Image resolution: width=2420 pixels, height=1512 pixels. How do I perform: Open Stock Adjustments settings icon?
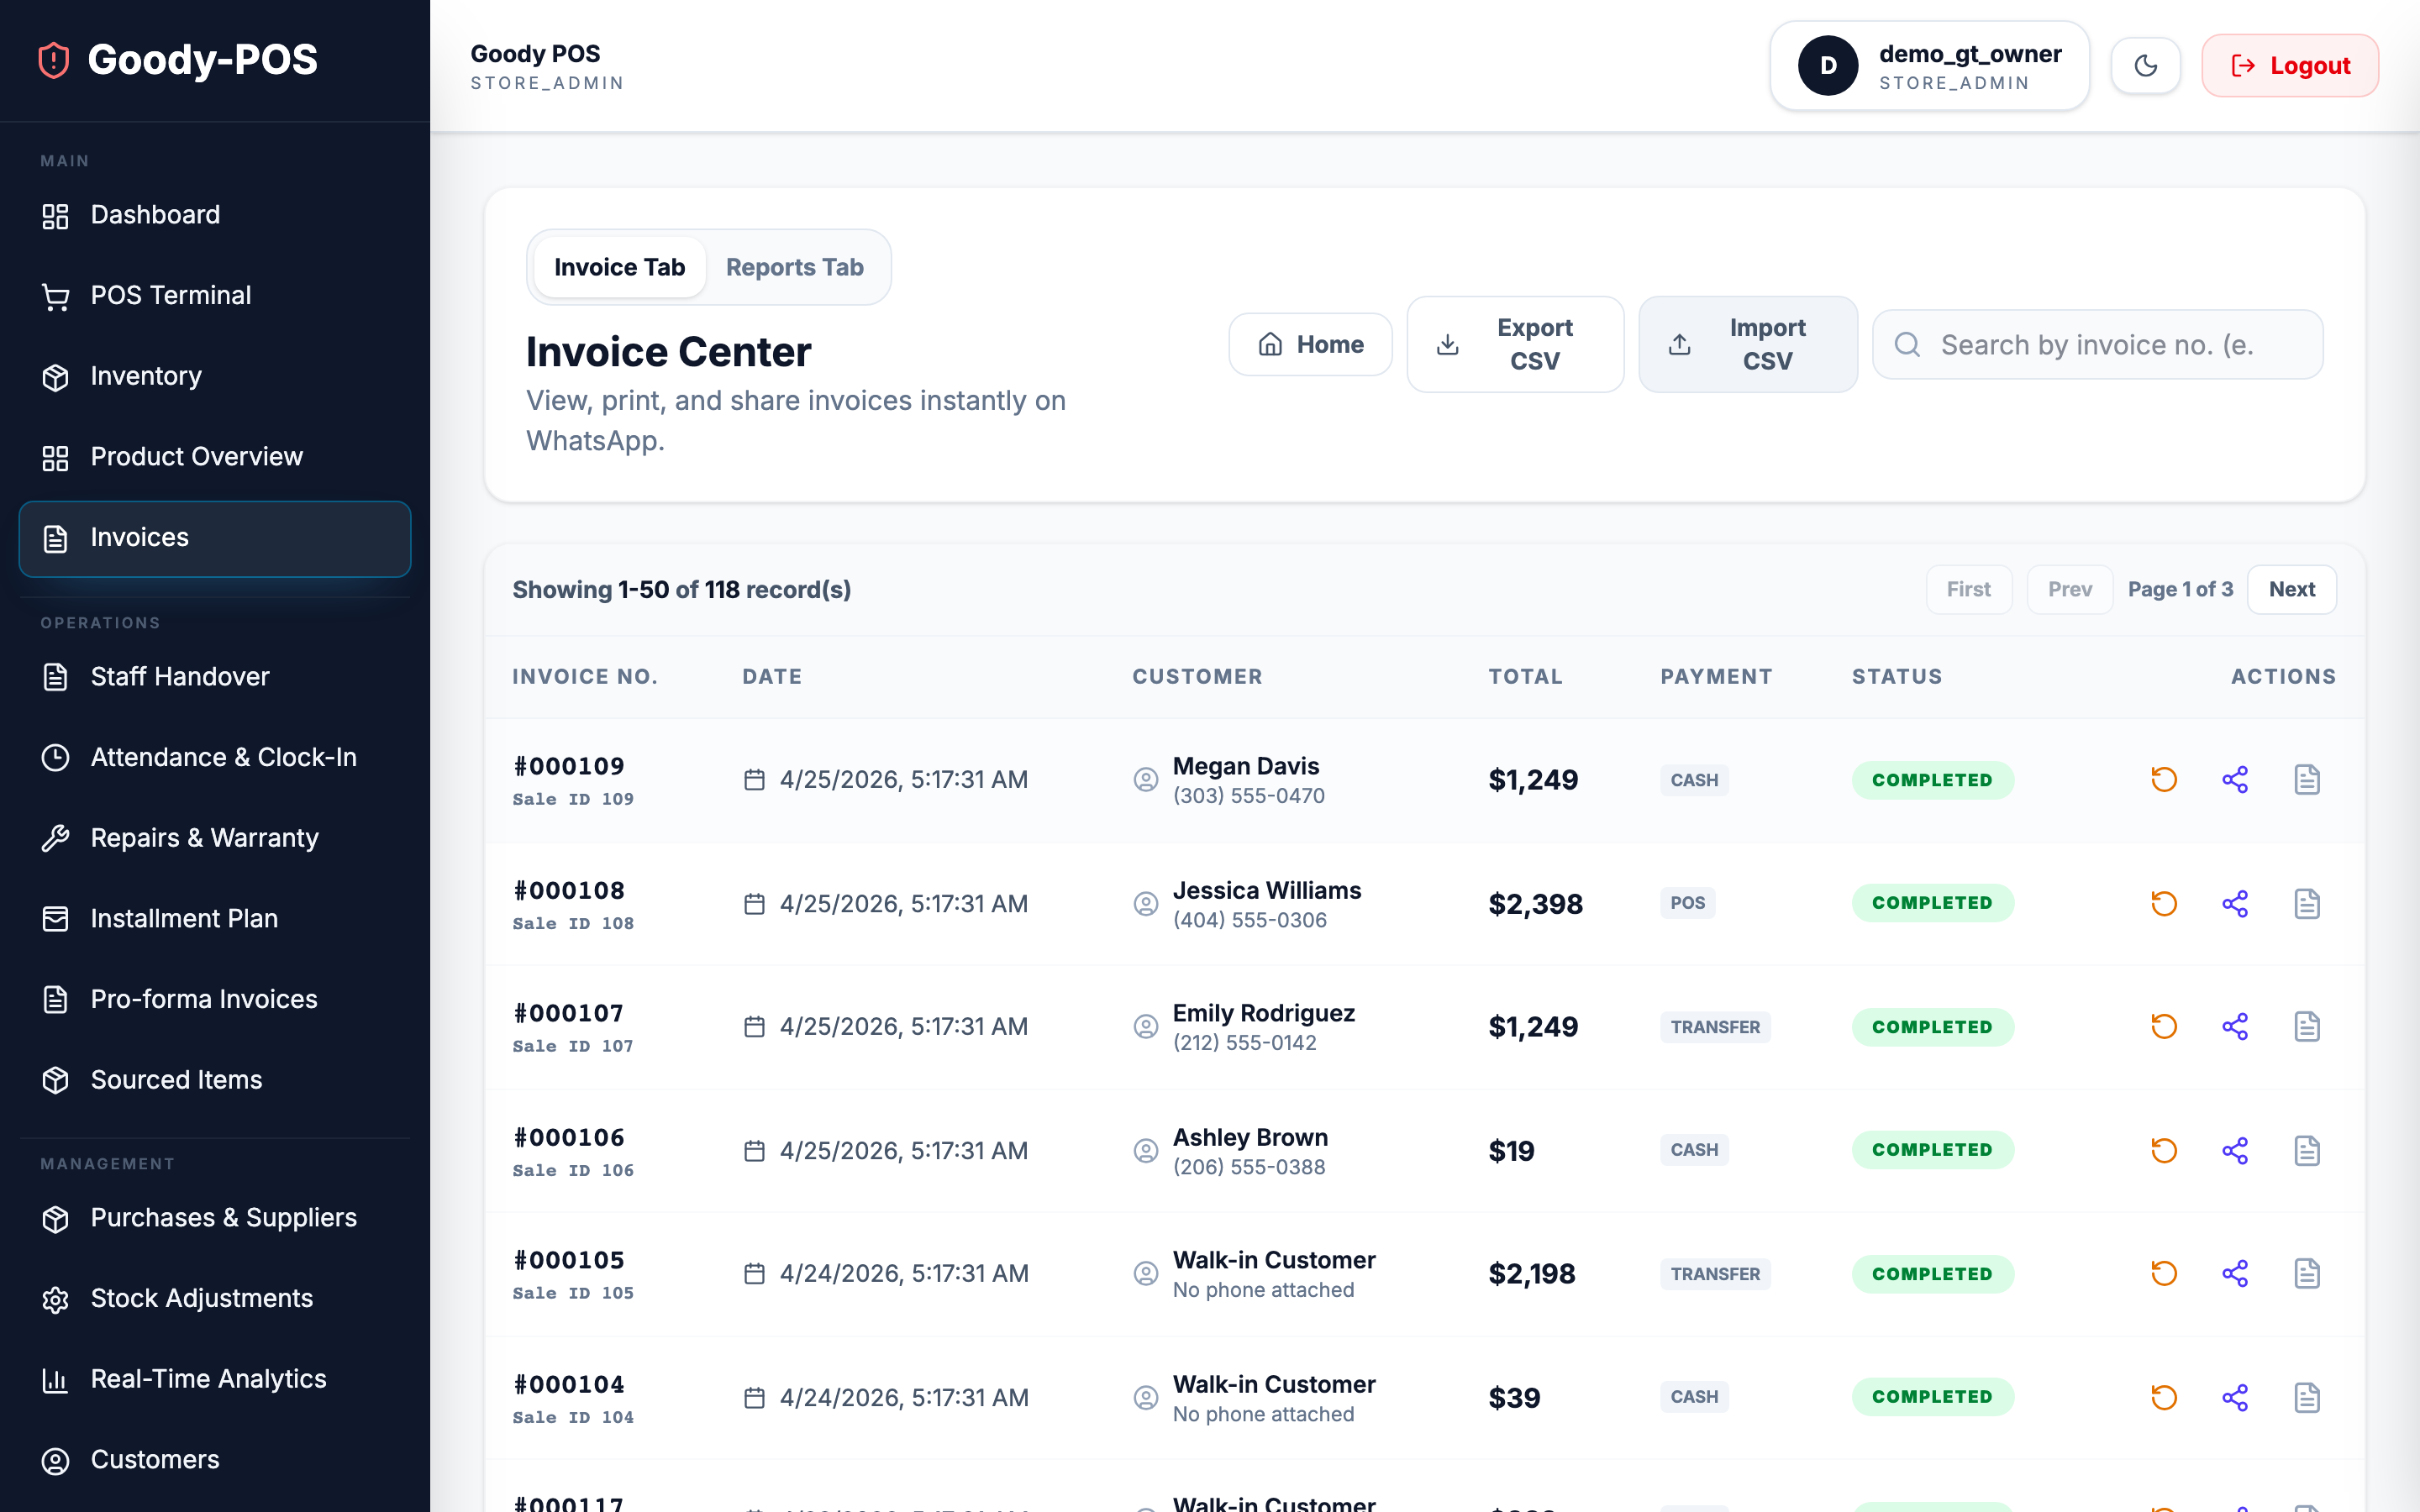click(55, 1299)
